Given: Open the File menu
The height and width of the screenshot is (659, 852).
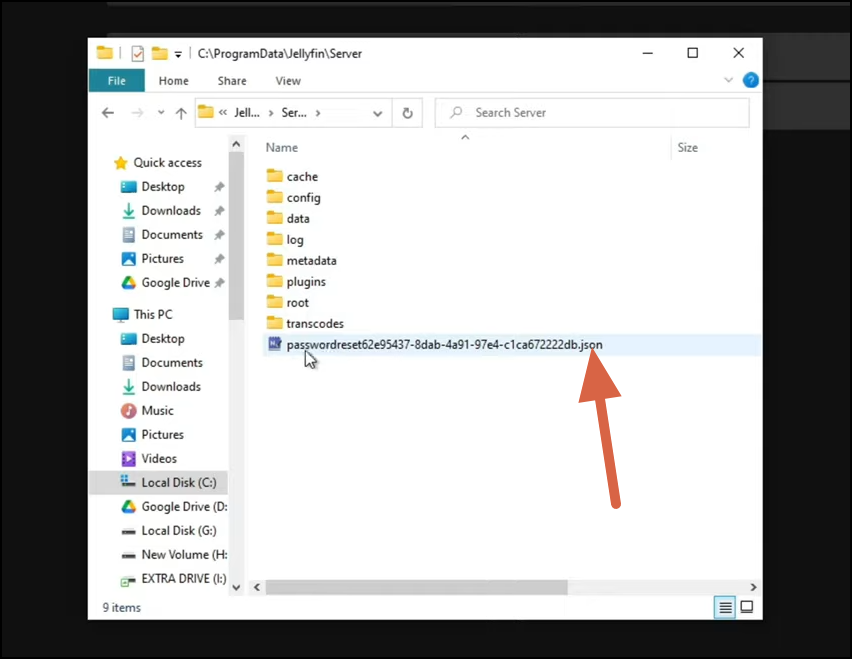Looking at the screenshot, I should pyautogui.click(x=116, y=80).
